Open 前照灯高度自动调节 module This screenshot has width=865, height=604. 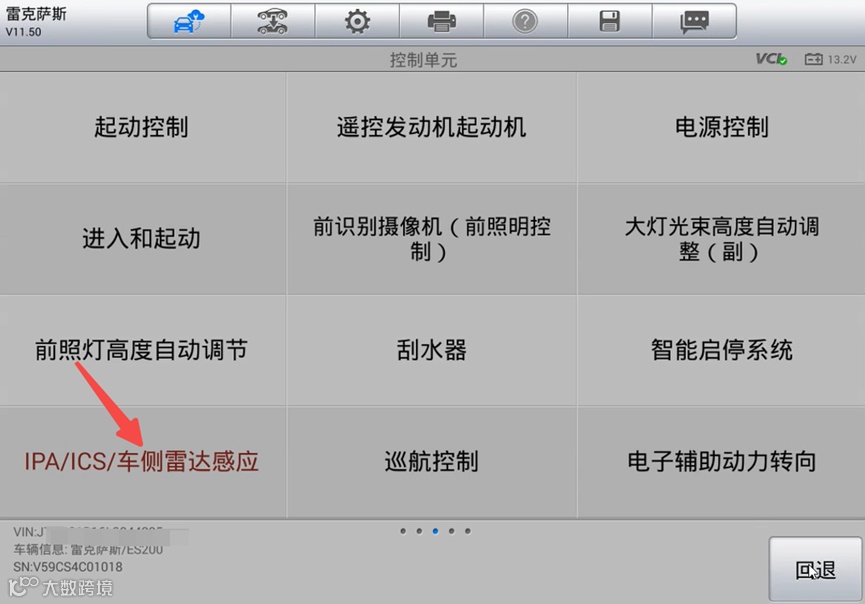click(x=142, y=350)
